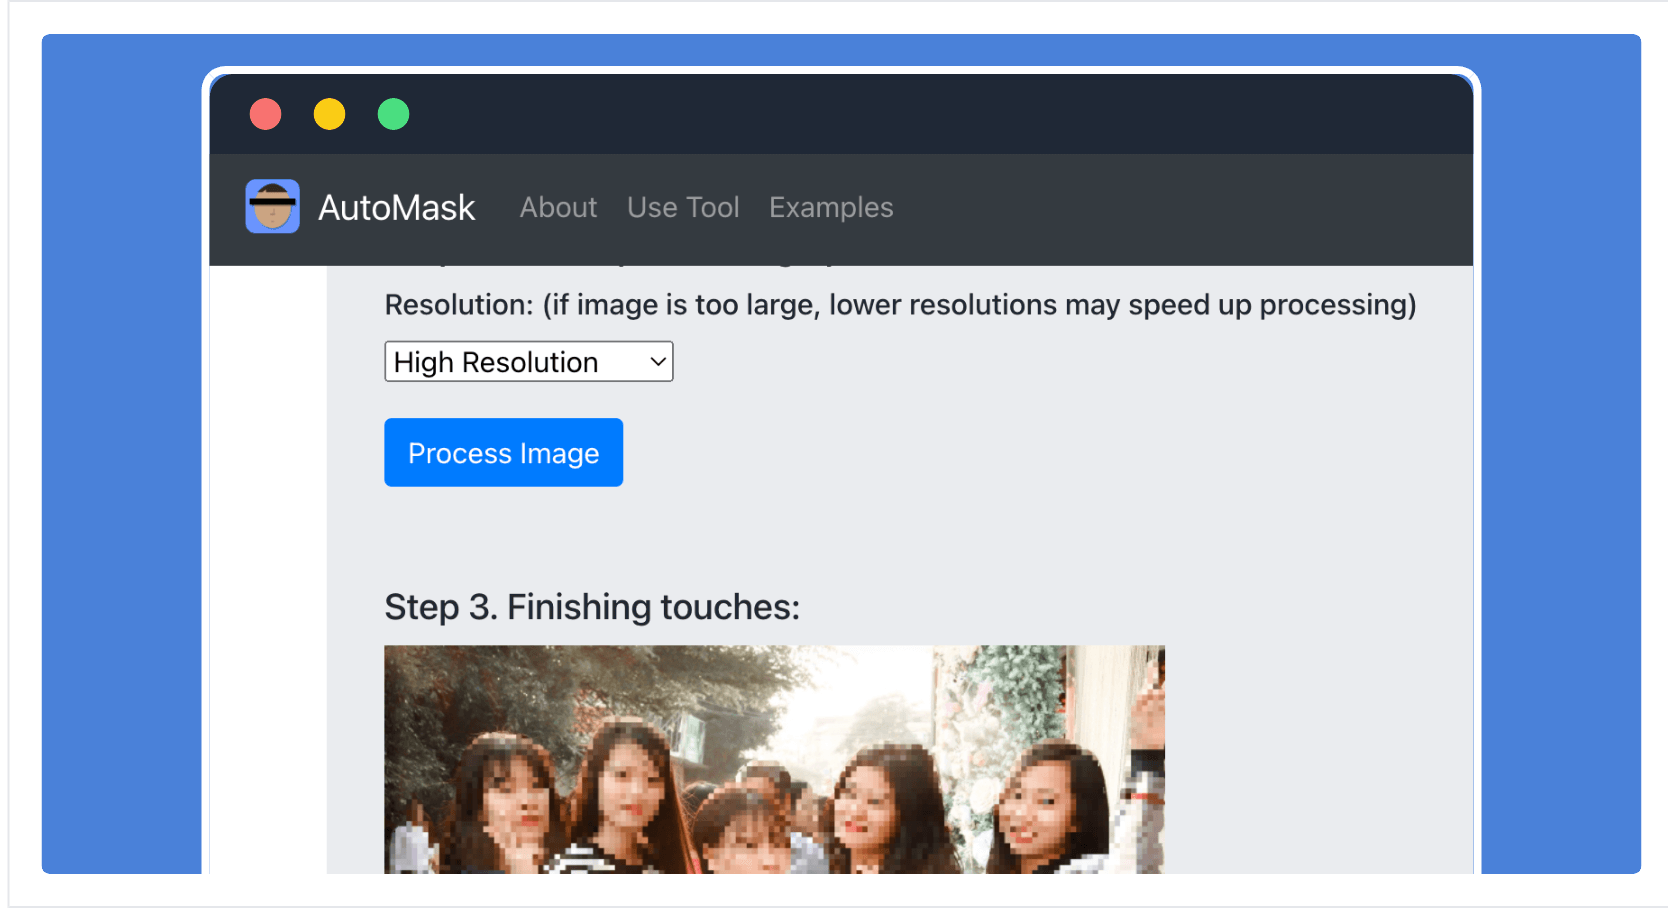This screenshot has width=1668, height=908.
Task: Click the Resolution label text above the dropdown
Action: (x=900, y=305)
